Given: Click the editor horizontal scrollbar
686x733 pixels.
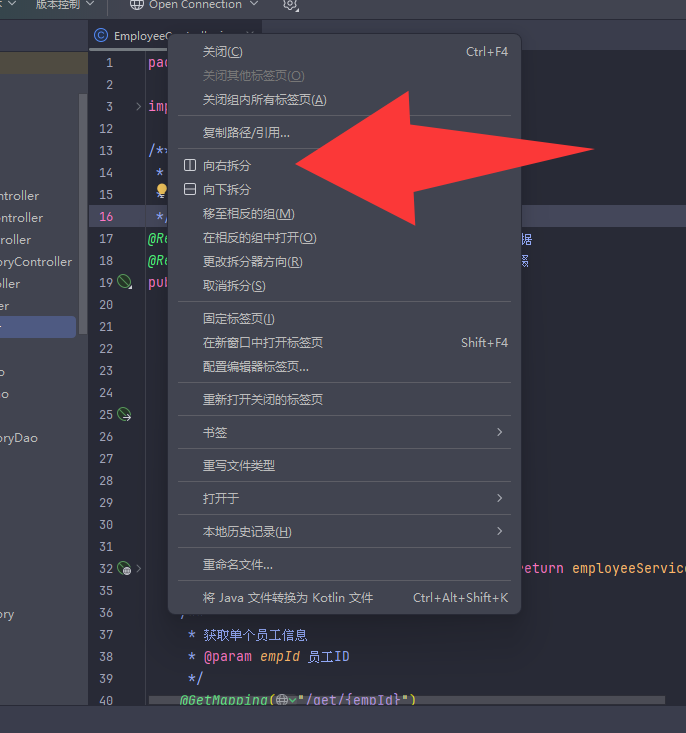Looking at the screenshot, I should click(407, 700).
